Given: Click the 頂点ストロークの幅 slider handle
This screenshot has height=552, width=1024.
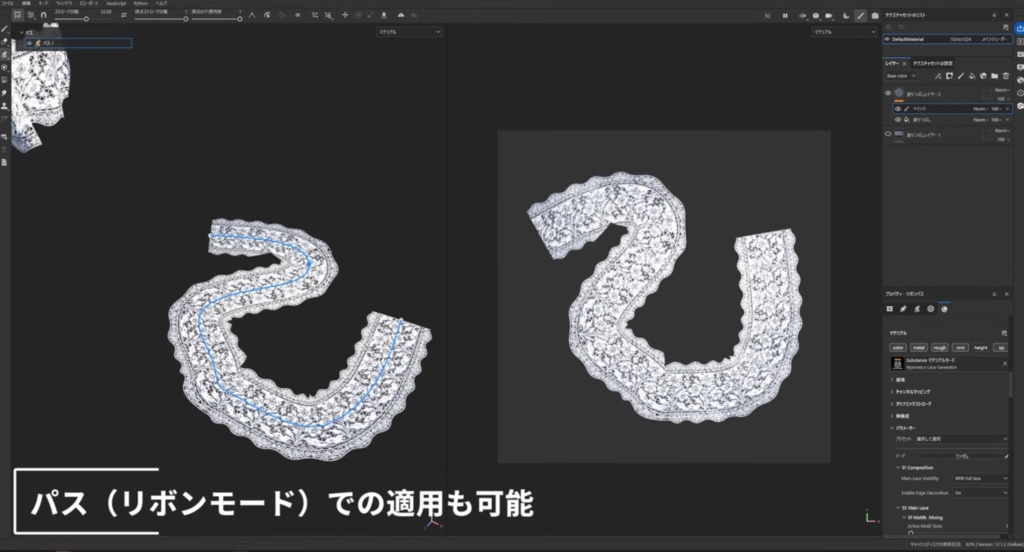Looking at the screenshot, I should (186, 19).
